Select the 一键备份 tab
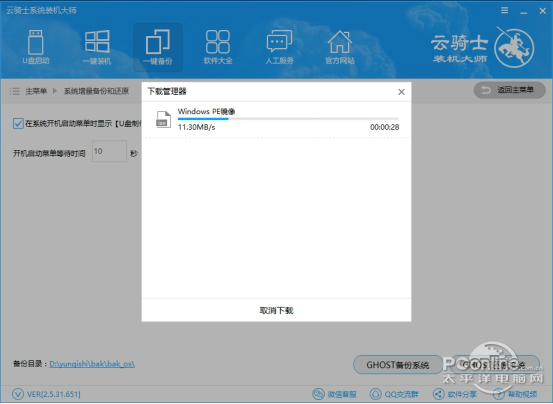 pos(158,47)
